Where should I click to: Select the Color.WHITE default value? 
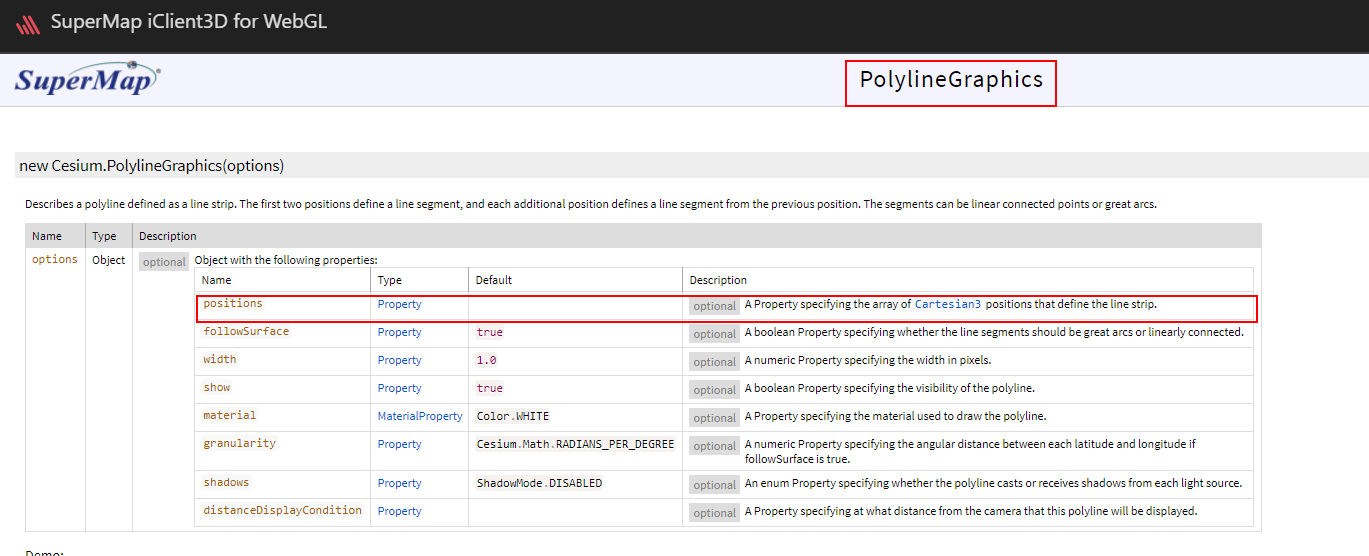coord(513,416)
